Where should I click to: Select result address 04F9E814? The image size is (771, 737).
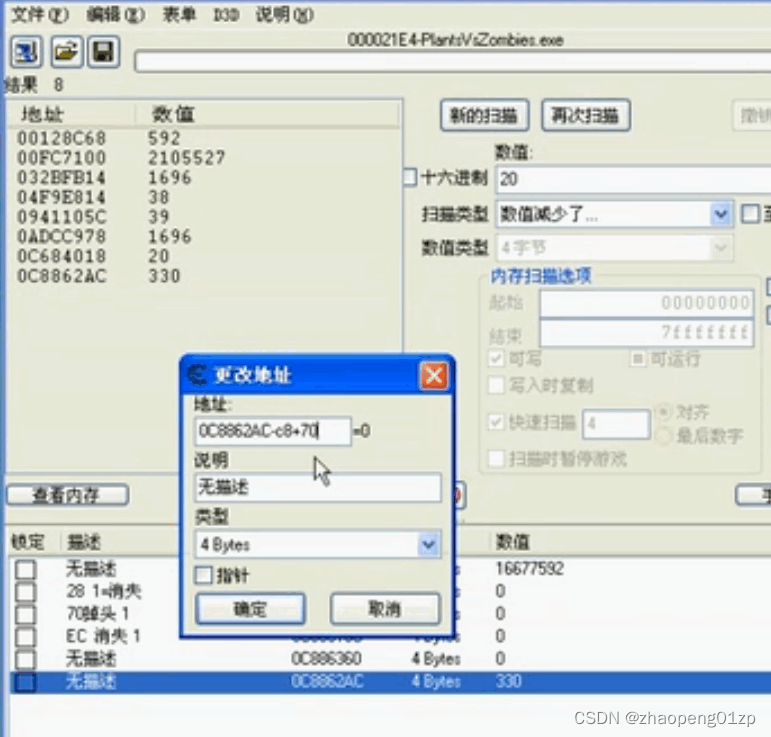coord(61,197)
